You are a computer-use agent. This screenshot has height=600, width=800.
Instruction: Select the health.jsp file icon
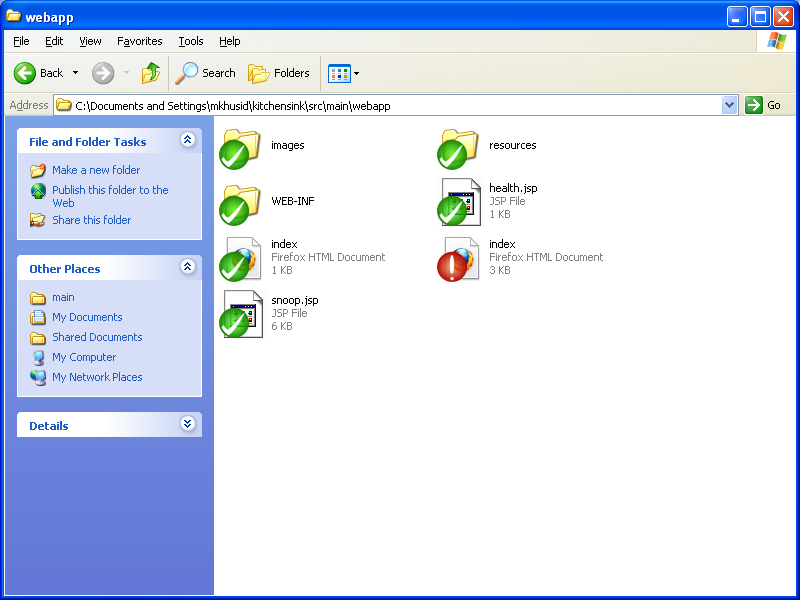[458, 202]
